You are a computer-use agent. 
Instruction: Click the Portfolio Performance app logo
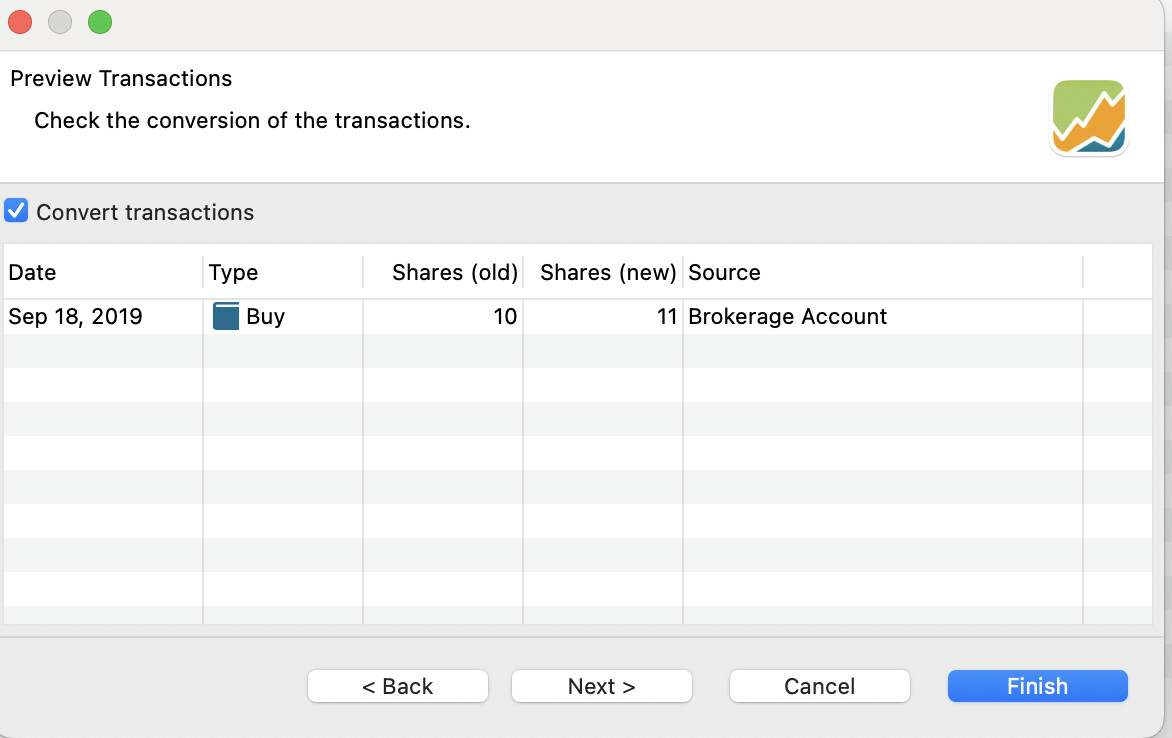pyautogui.click(x=1088, y=118)
